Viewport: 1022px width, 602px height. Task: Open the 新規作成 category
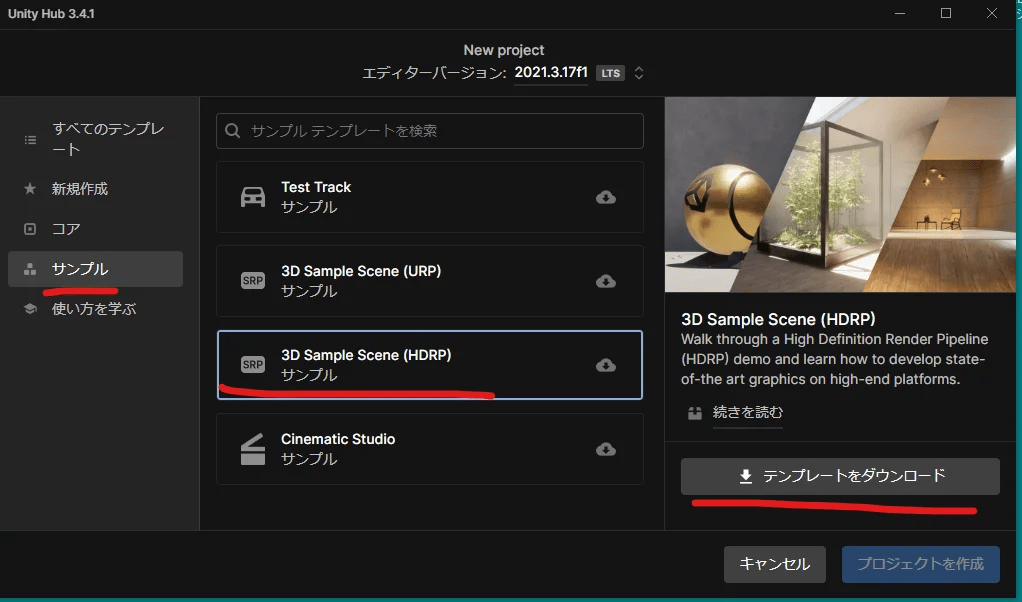pos(95,189)
